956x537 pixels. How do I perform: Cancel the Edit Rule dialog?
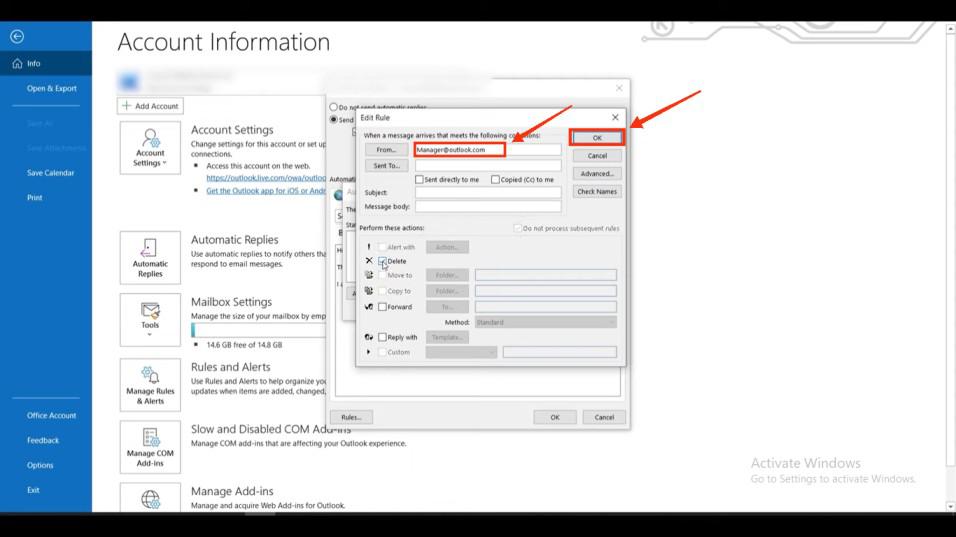pos(597,156)
